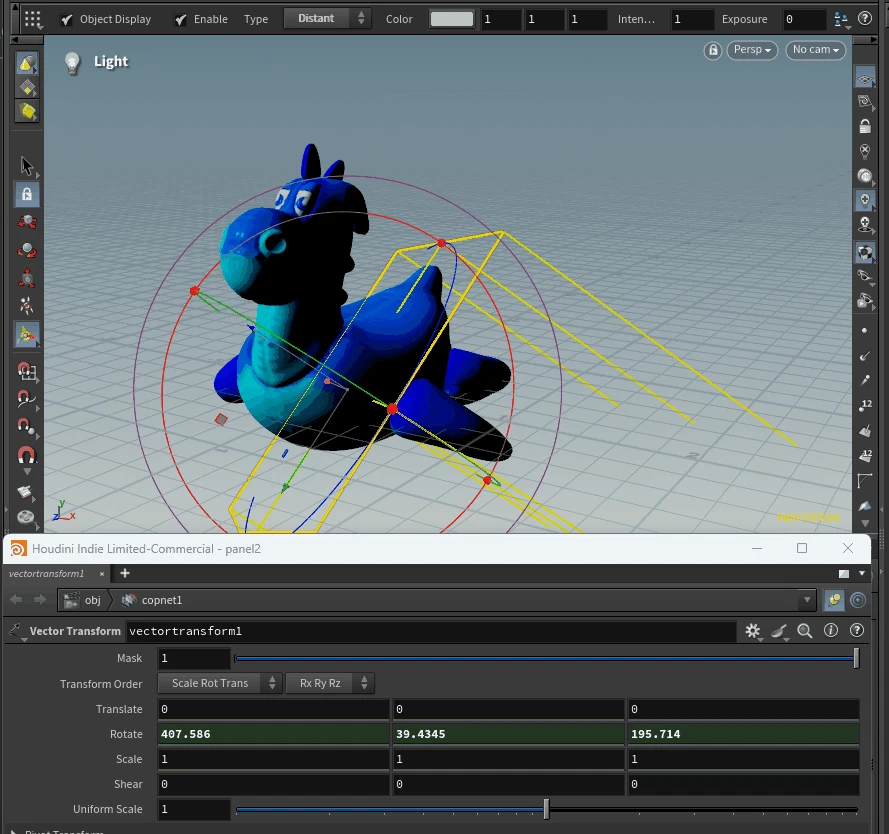Viewport: 889px width, 834px height.
Task: Open the light Type dropdown showing Distant
Action: click(327, 19)
